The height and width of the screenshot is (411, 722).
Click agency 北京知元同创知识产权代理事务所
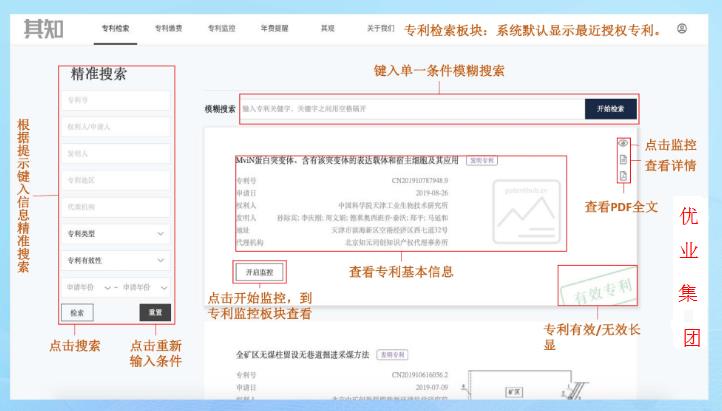396,242
